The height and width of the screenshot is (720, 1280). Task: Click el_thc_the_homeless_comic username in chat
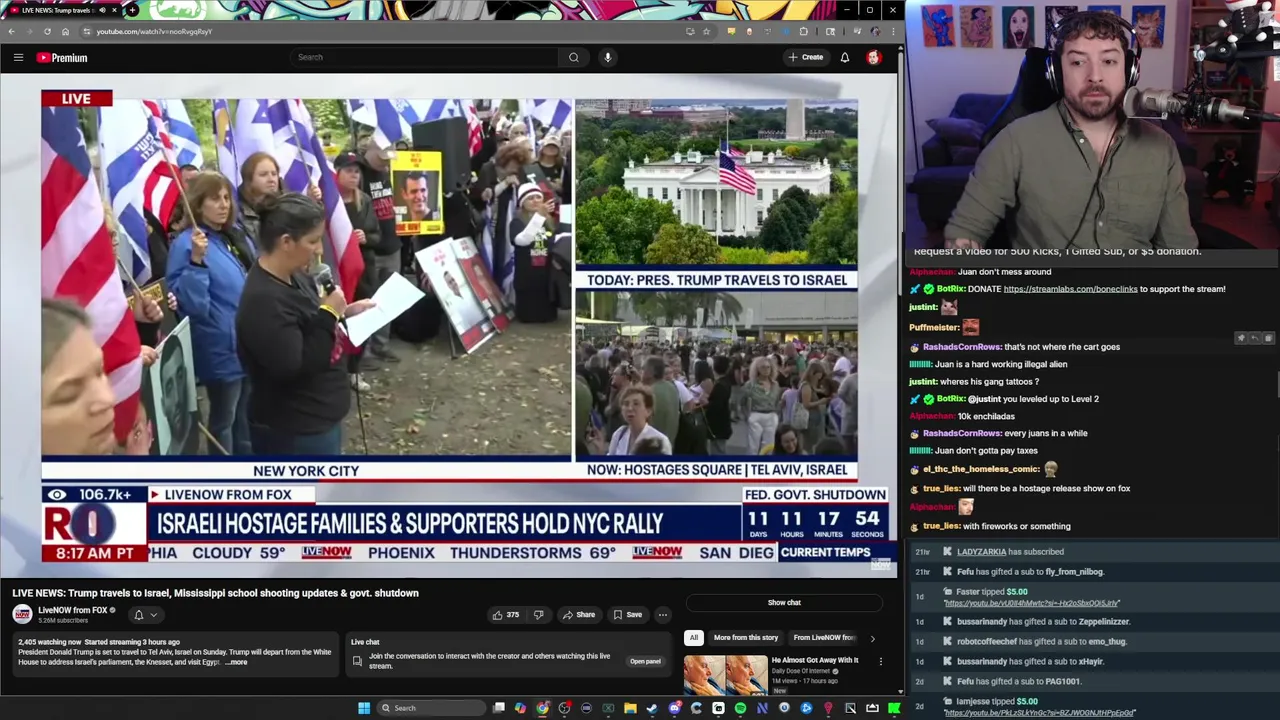981,469
